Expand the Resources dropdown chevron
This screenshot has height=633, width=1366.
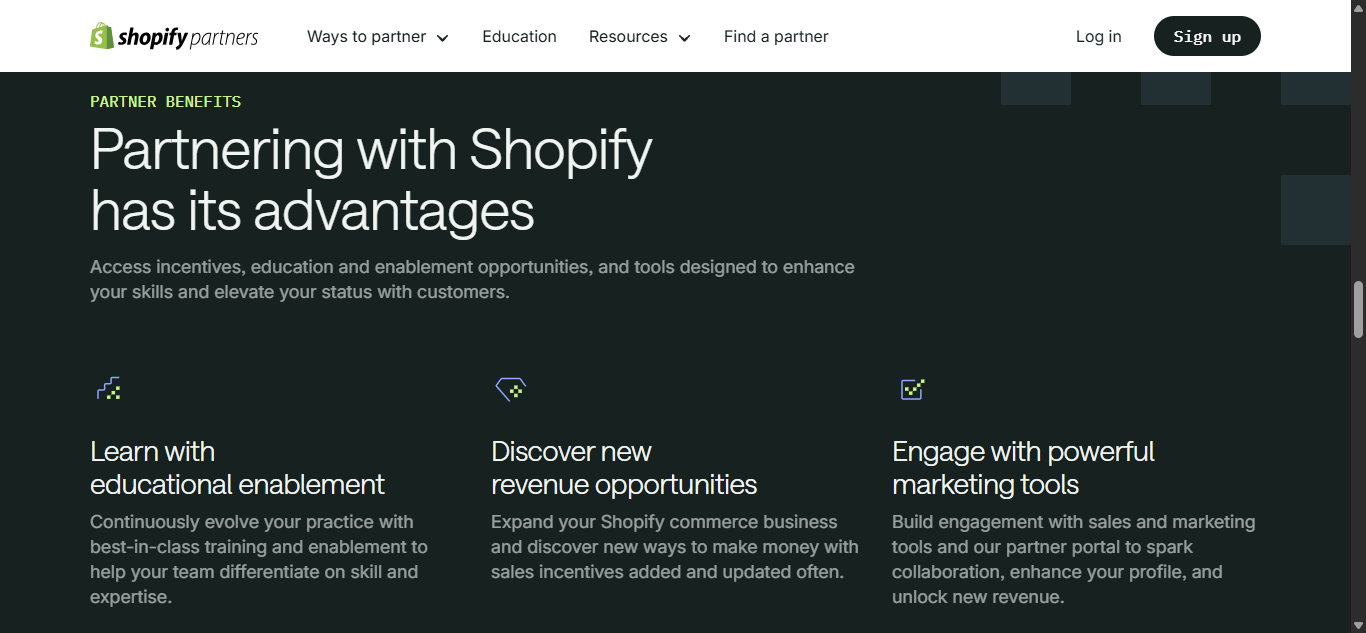[685, 38]
